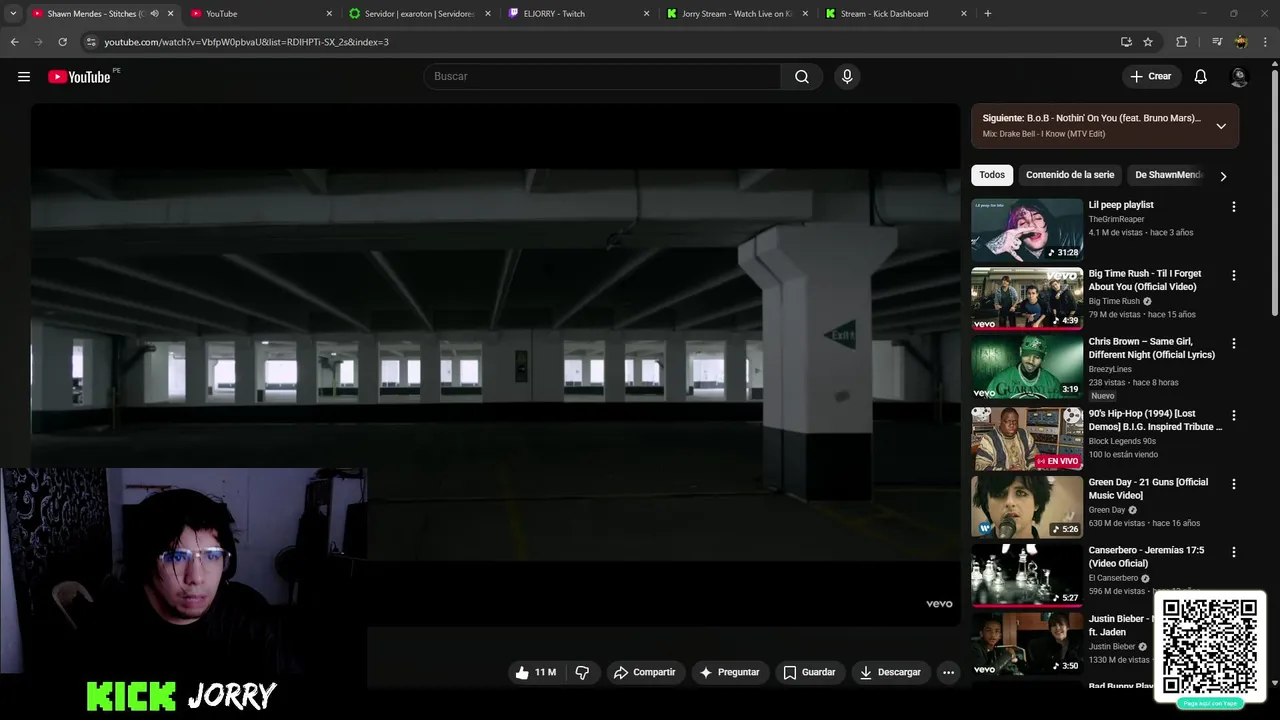Click the install app icon in address bar

tap(1126, 42)
